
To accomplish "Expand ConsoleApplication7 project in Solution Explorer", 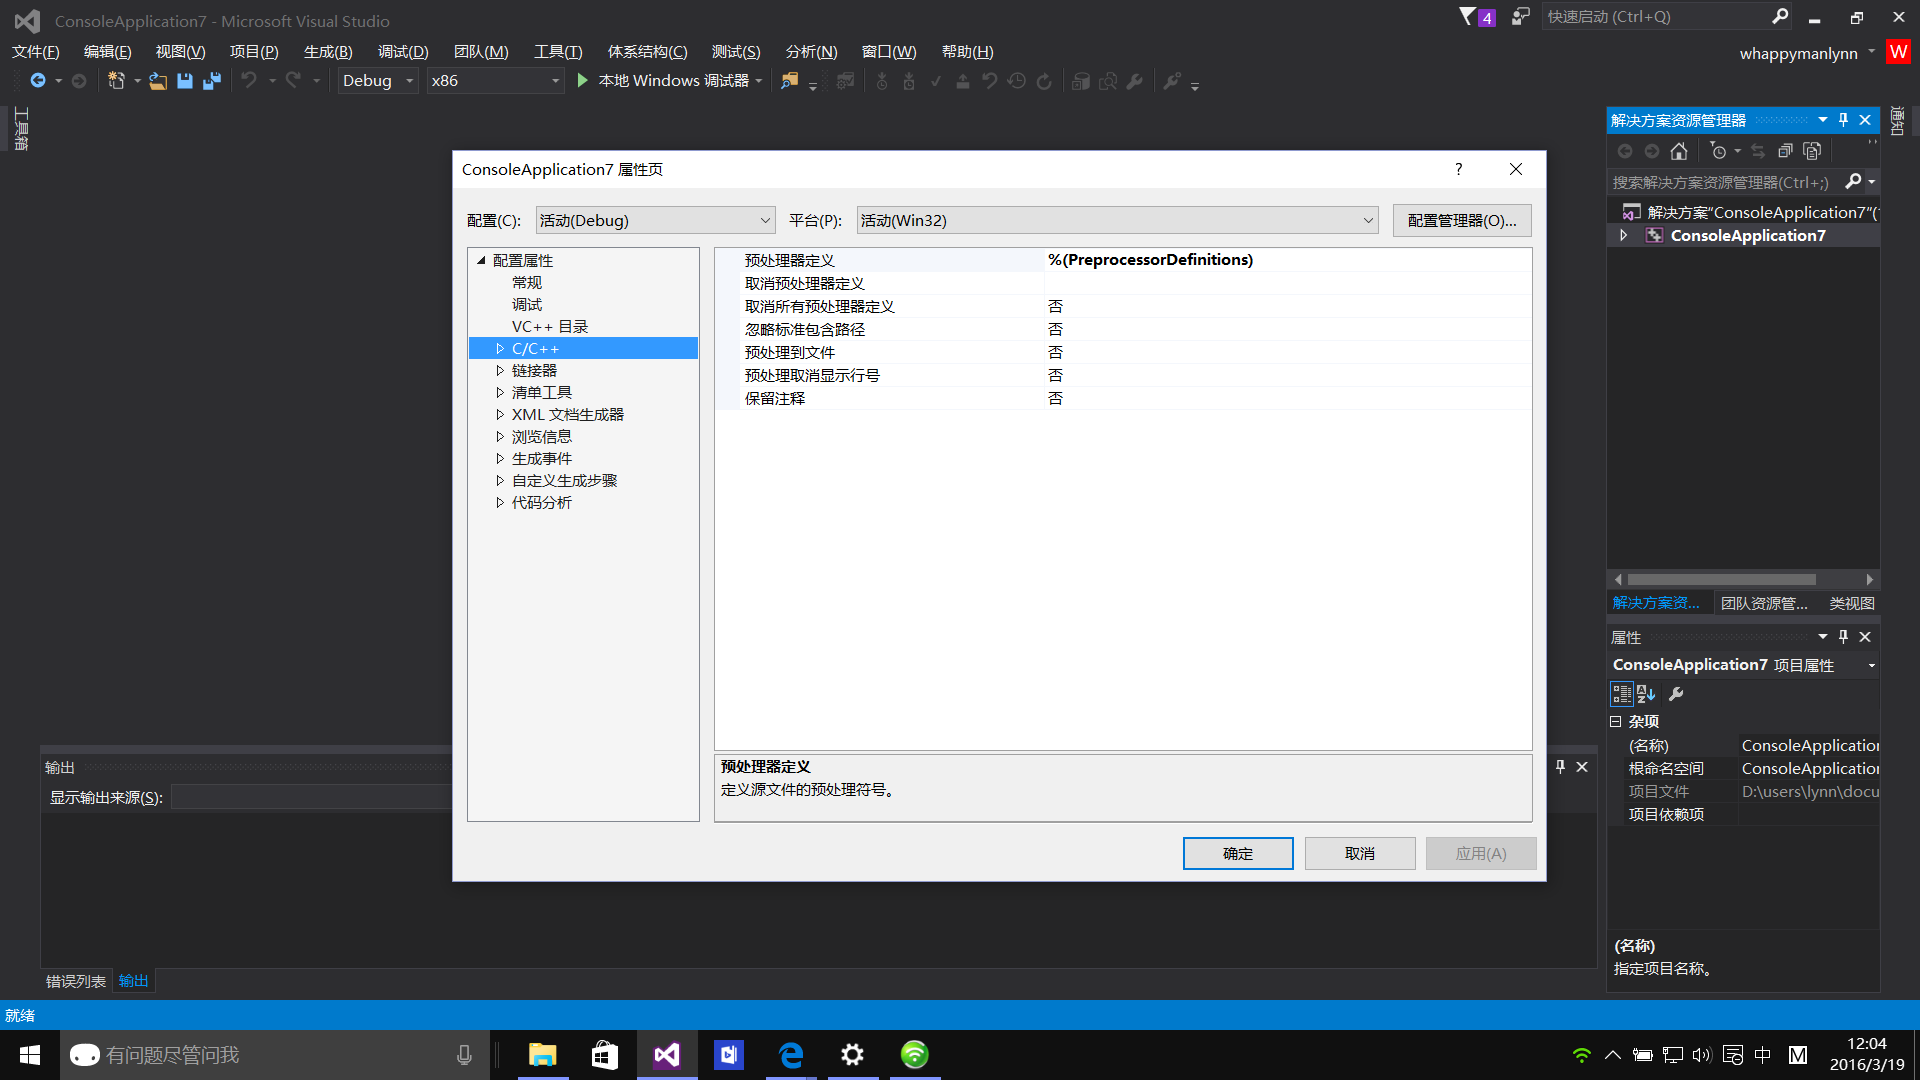I will 1624,235.
